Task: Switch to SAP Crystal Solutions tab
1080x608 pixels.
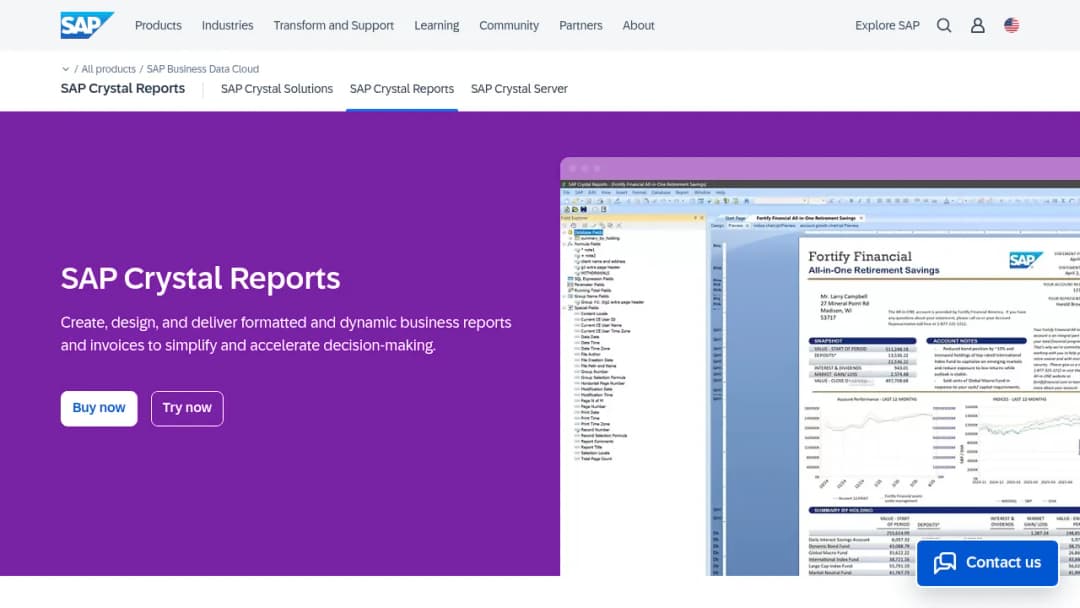Action: pyautogui.click(x=277, y=89)
